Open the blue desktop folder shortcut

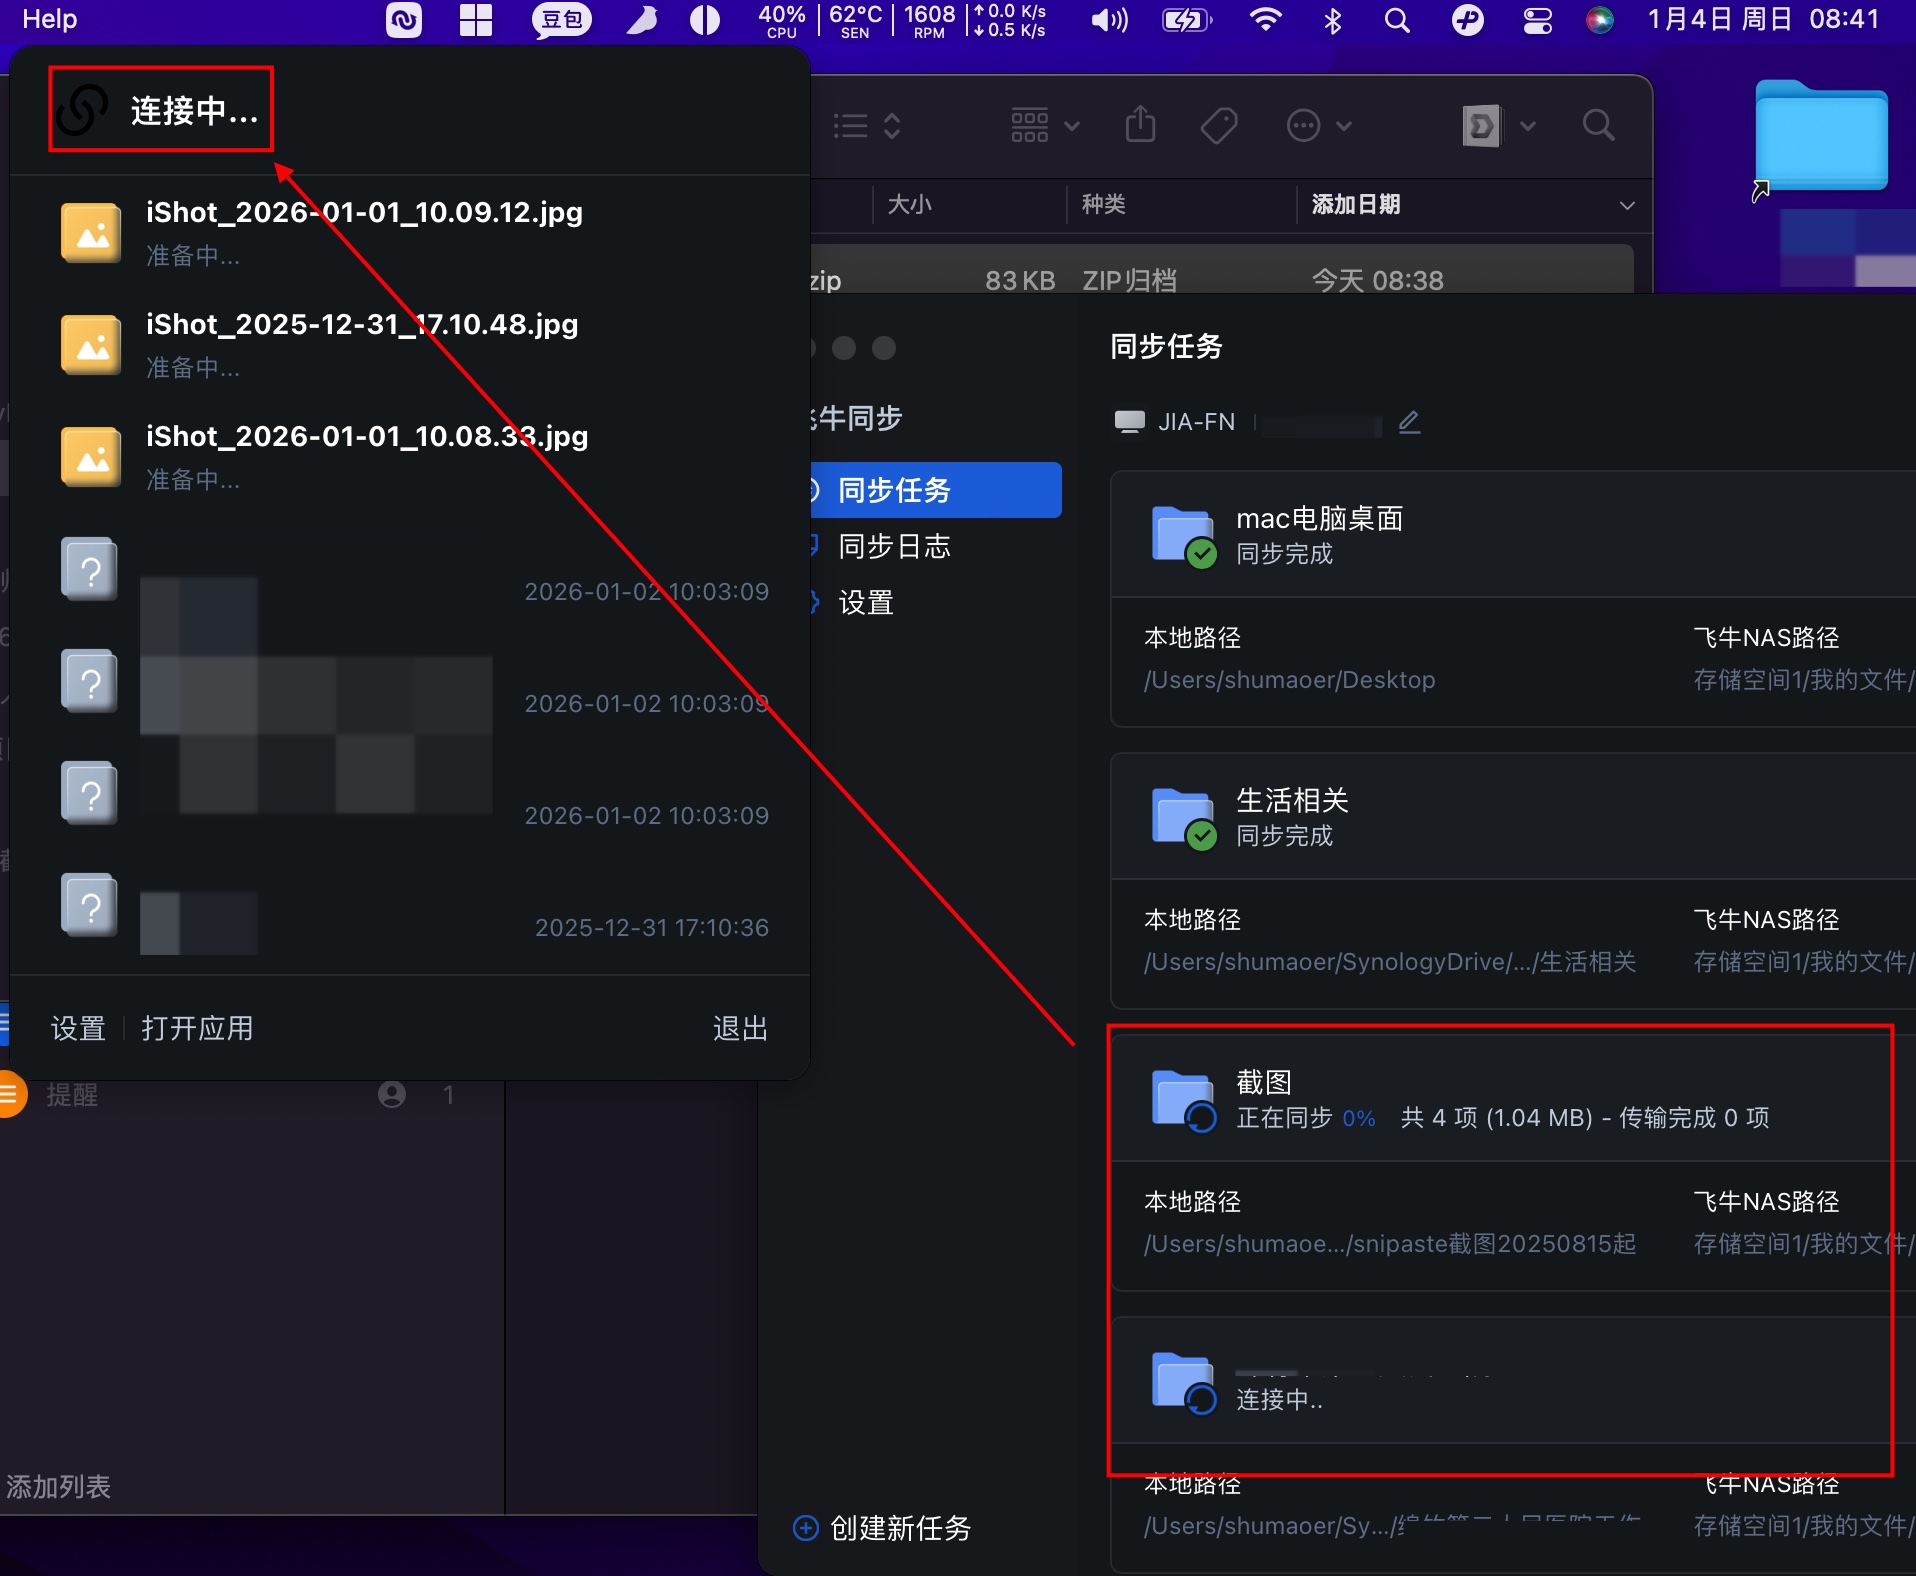(1821, 135)
